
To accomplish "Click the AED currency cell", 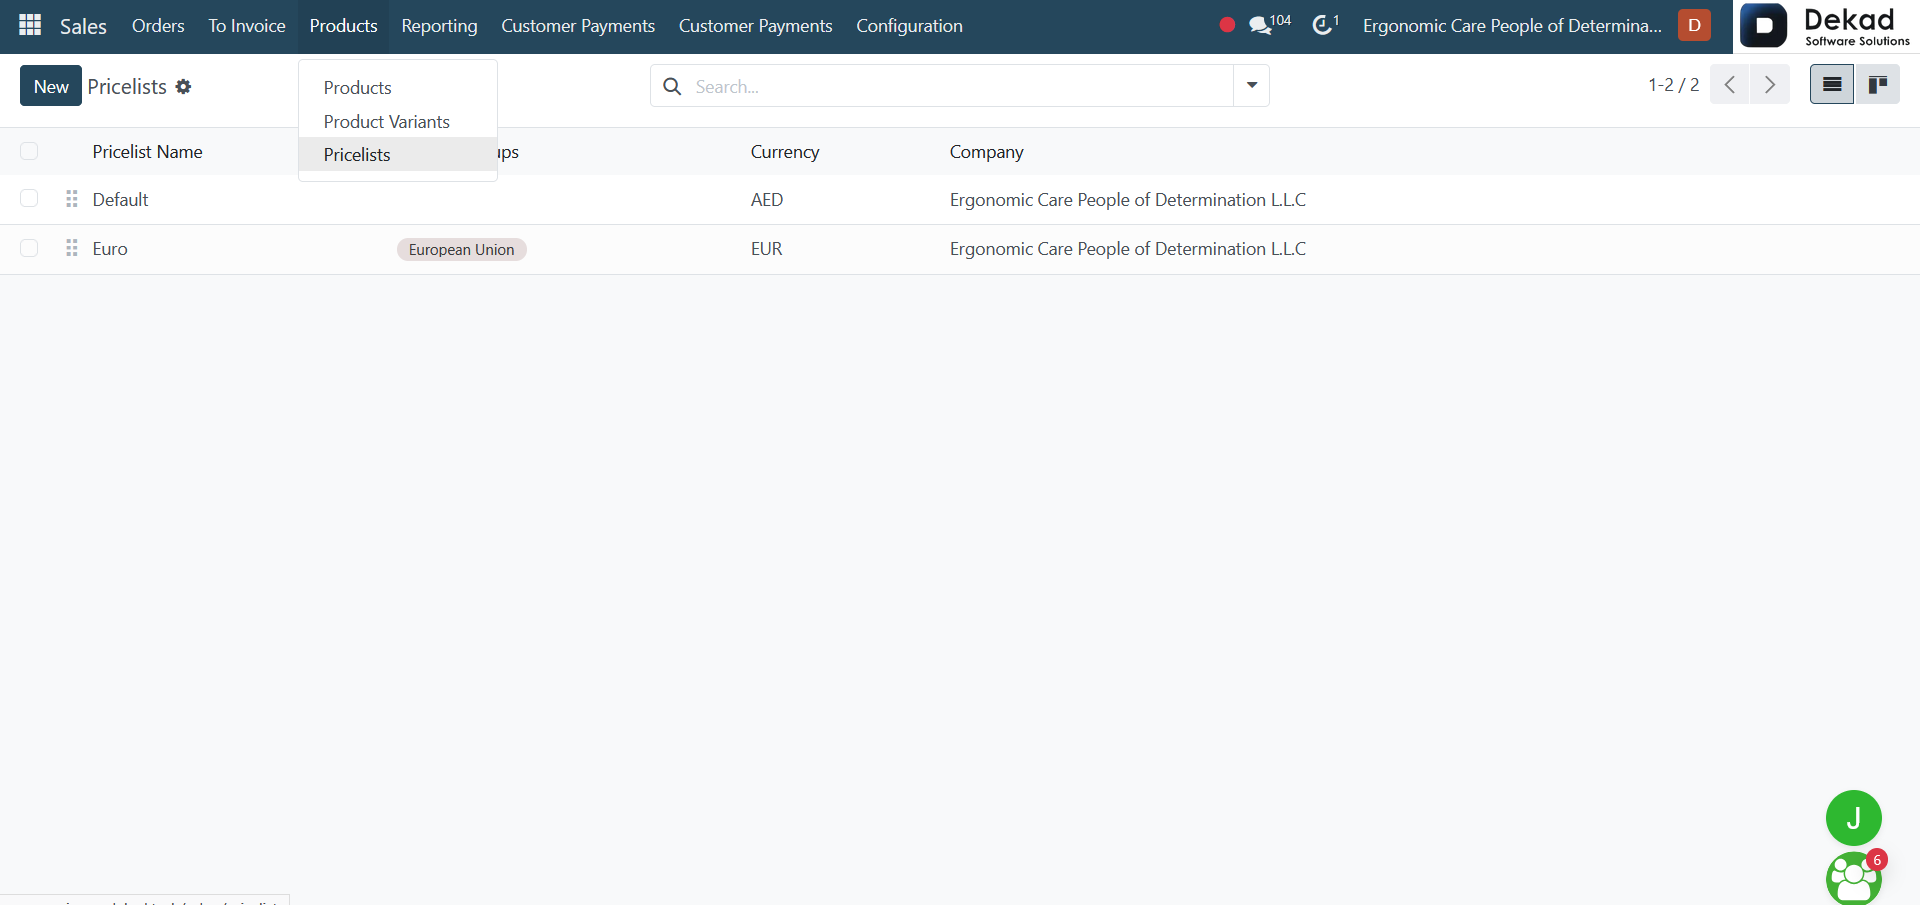I will (x=767, y=200).
